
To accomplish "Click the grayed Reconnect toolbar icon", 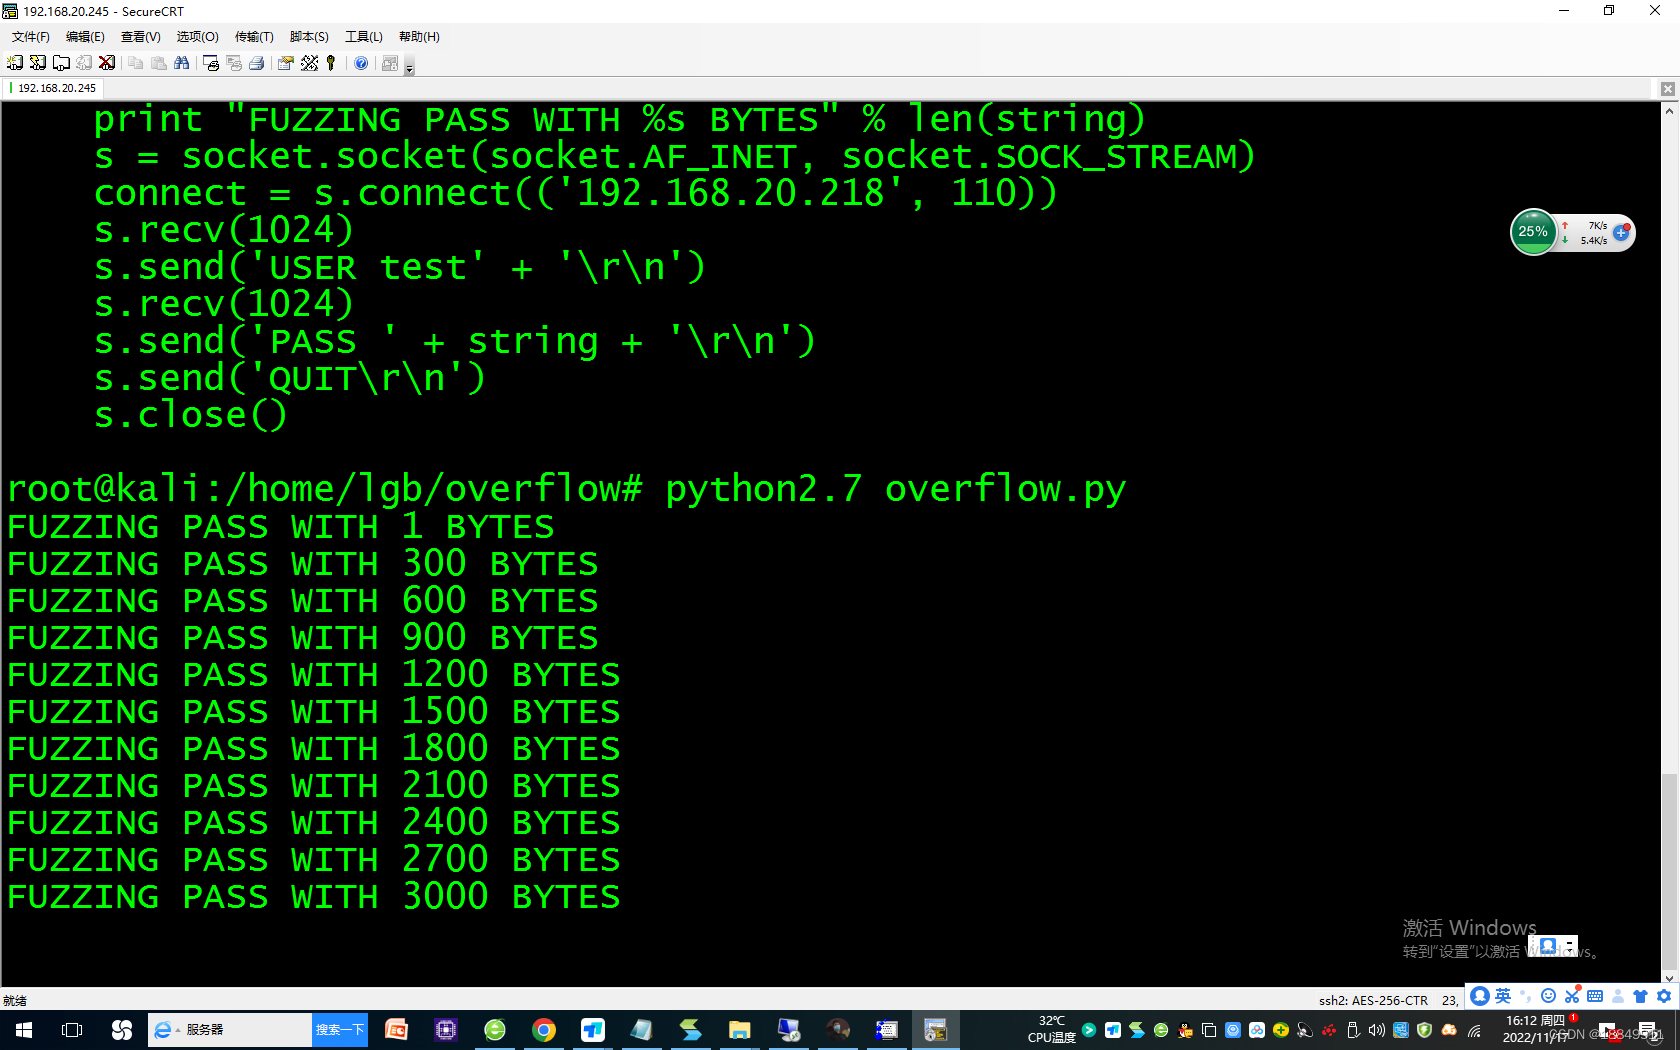I will click(x=84, y=63).
